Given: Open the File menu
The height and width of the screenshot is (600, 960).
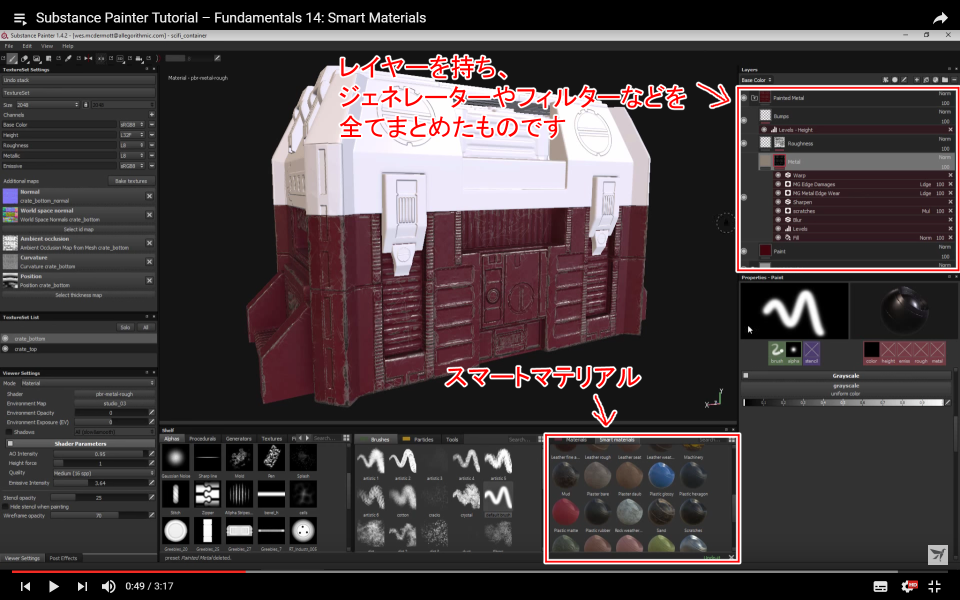Looking at the screenshot, I should pyautogui.click(x=9, y=46).
